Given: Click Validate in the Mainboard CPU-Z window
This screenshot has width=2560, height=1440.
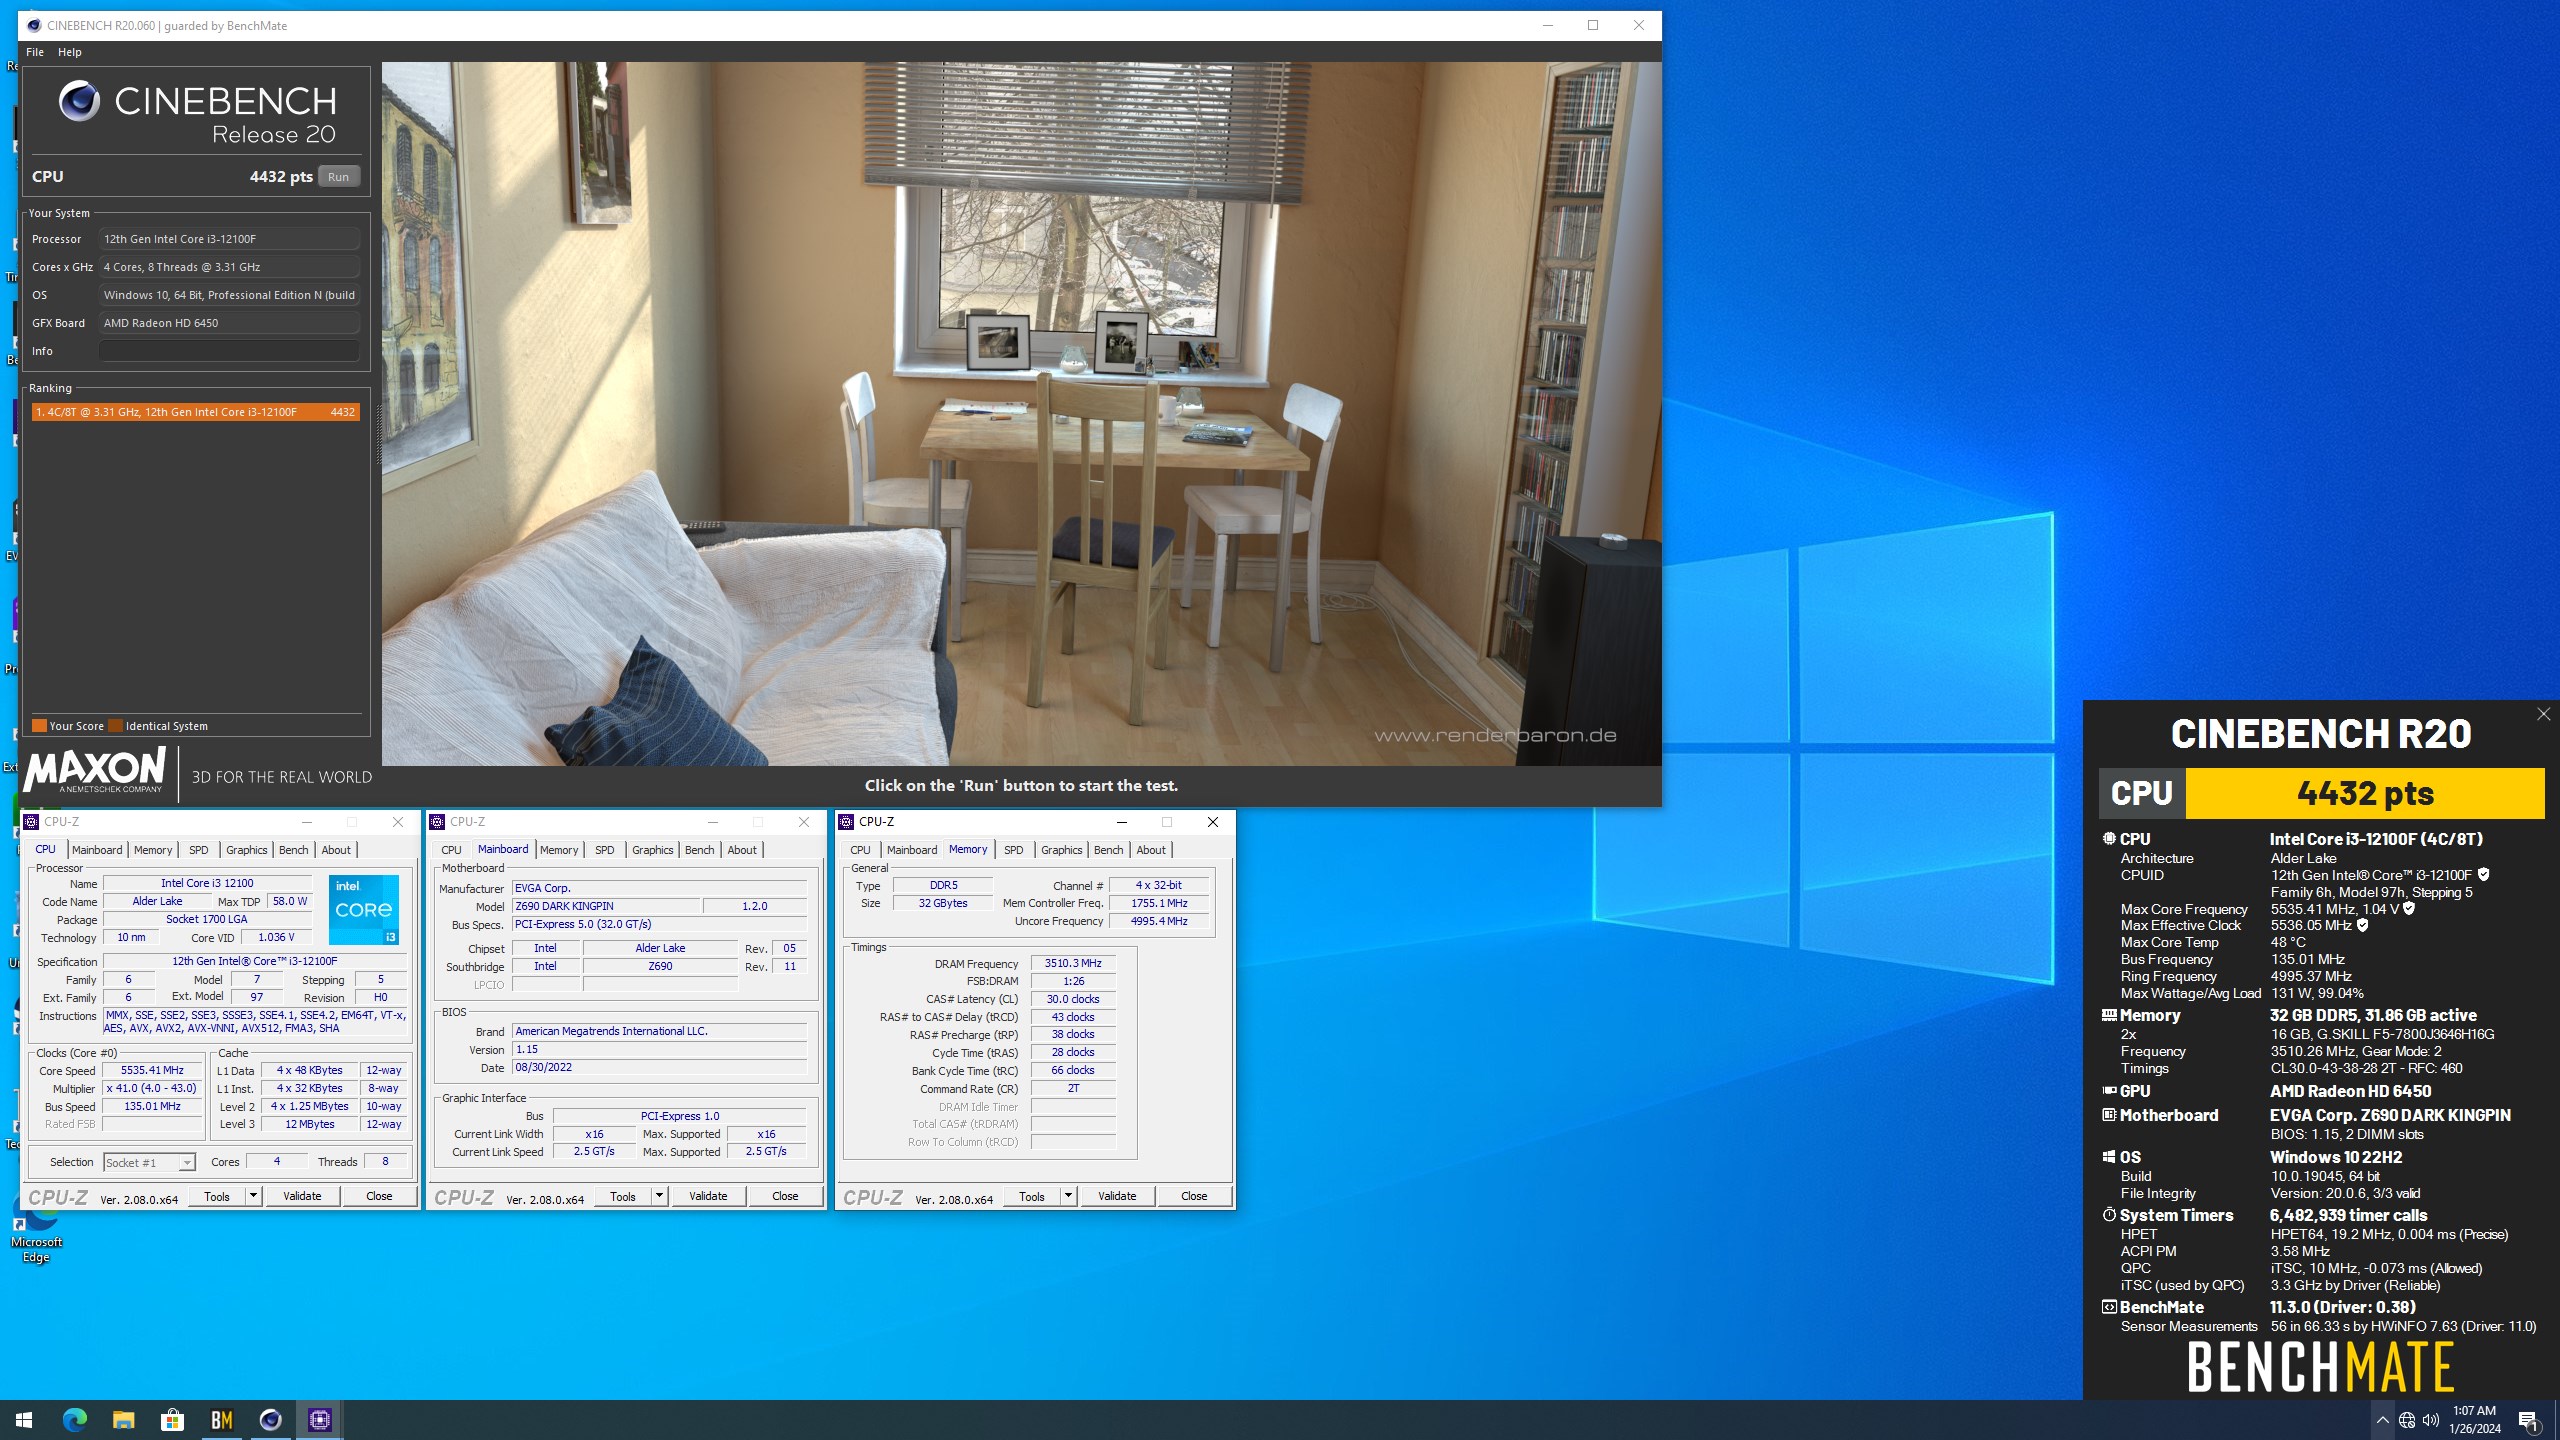Looking at the screenshot, I should coord(708,1196).
